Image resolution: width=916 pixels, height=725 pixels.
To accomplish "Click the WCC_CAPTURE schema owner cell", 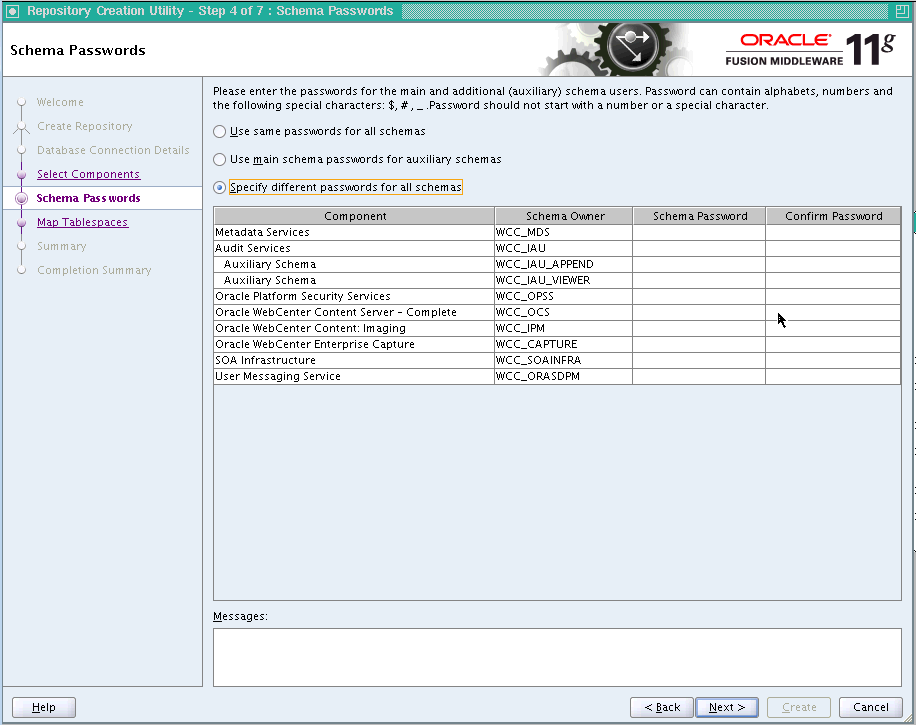I will 563,344.
